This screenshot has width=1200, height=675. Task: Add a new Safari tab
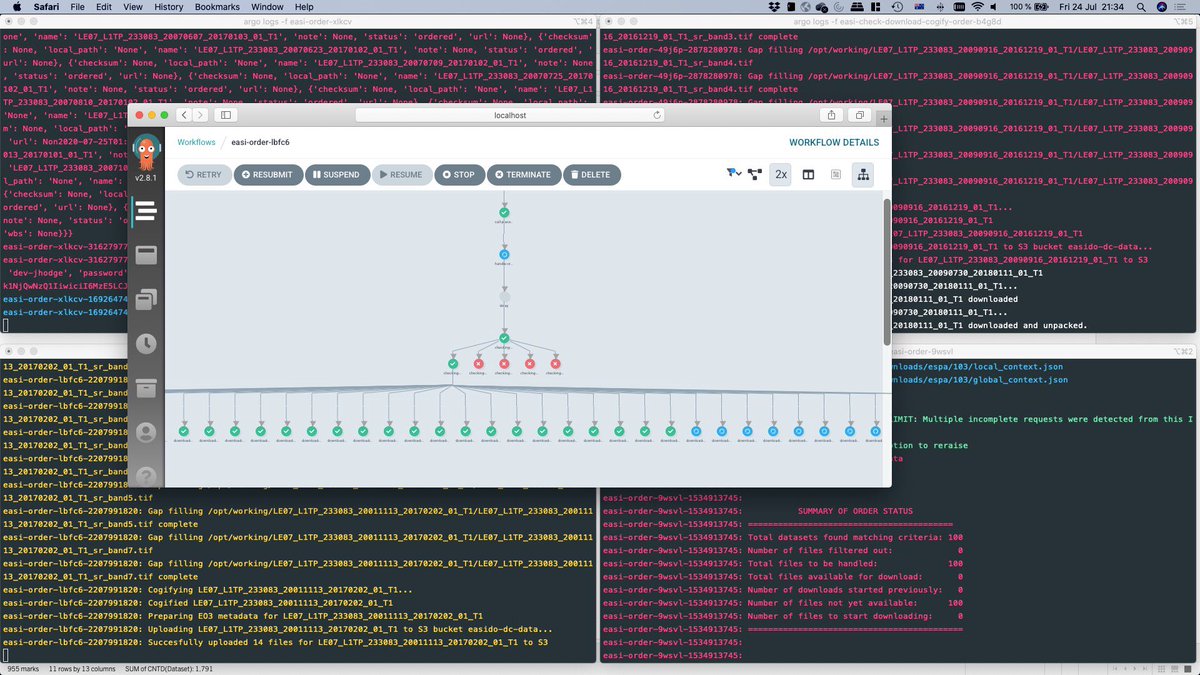coord(883,117)
